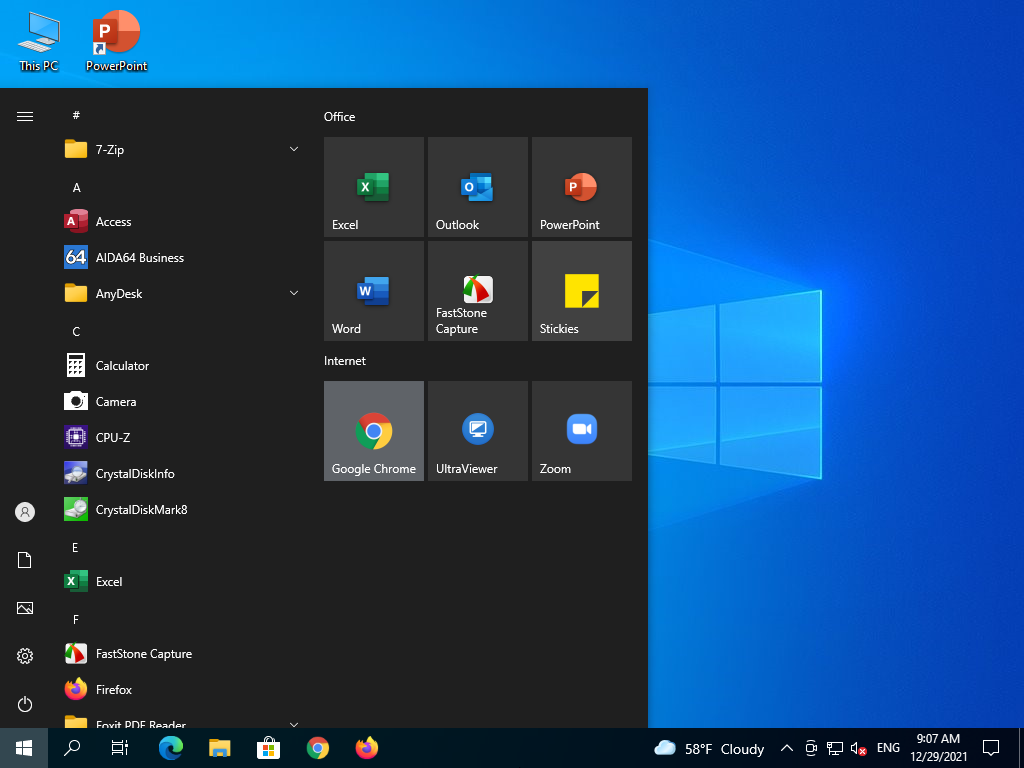Open the Word tile
Image resolution: width=1024 pixels, height=768 pixels.
[x=373, y=291]
